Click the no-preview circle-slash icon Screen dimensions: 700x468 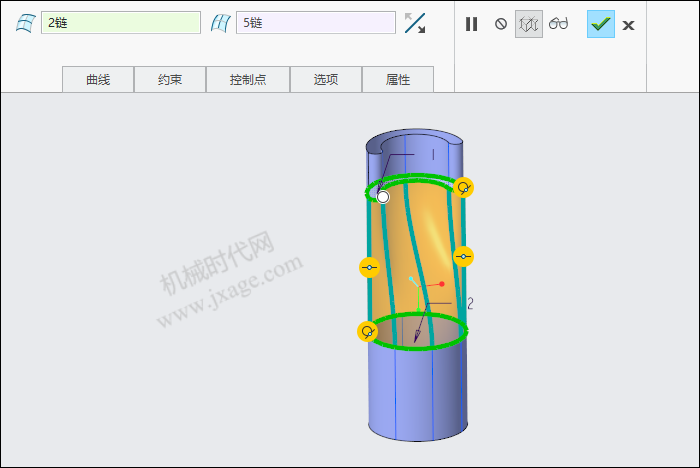click(501, 24)
